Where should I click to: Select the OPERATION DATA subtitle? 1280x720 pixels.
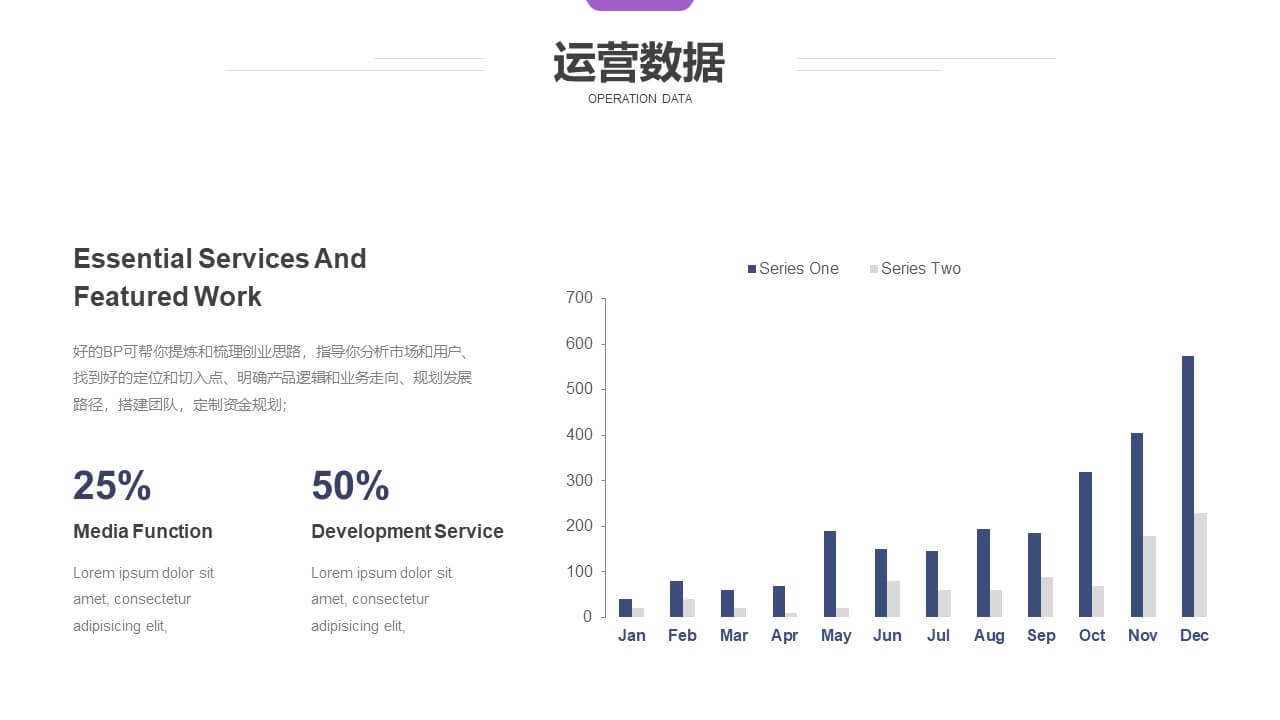640,99
